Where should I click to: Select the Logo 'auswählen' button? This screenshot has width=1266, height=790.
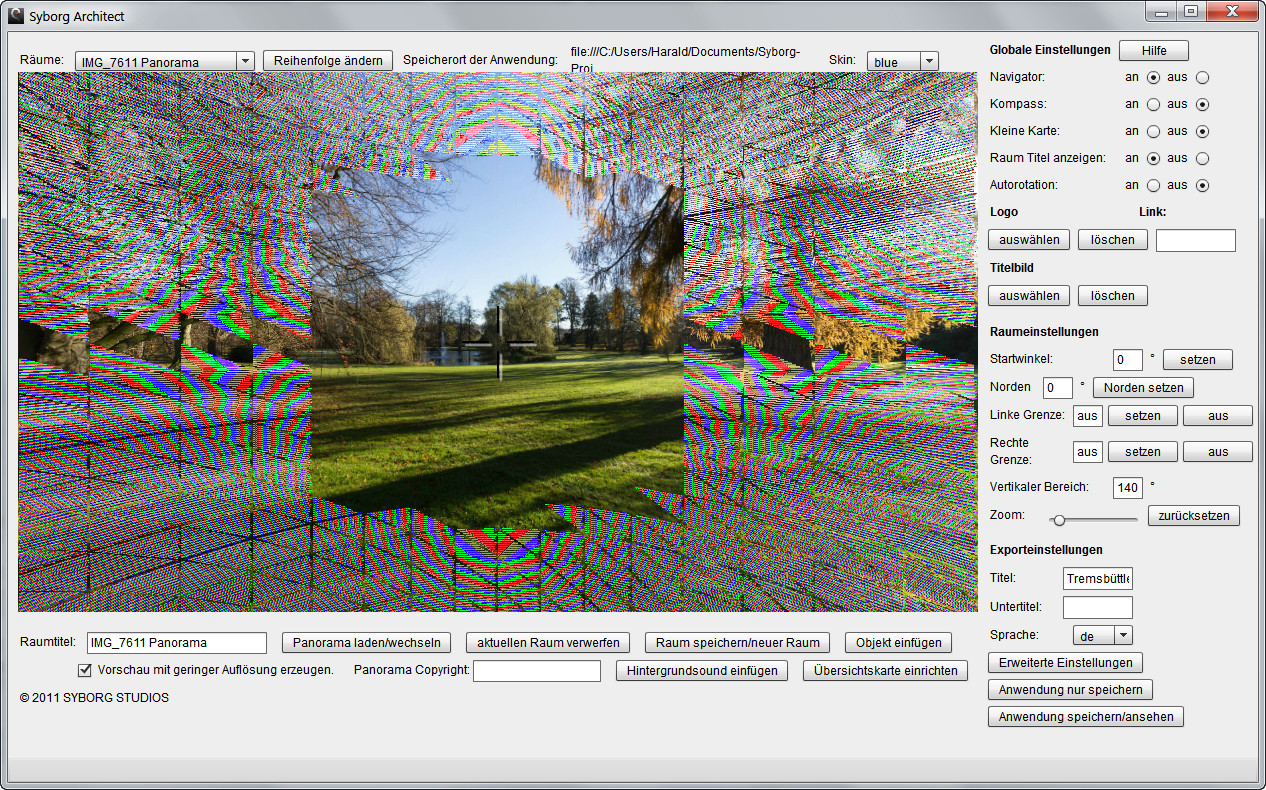(1029, 240)
